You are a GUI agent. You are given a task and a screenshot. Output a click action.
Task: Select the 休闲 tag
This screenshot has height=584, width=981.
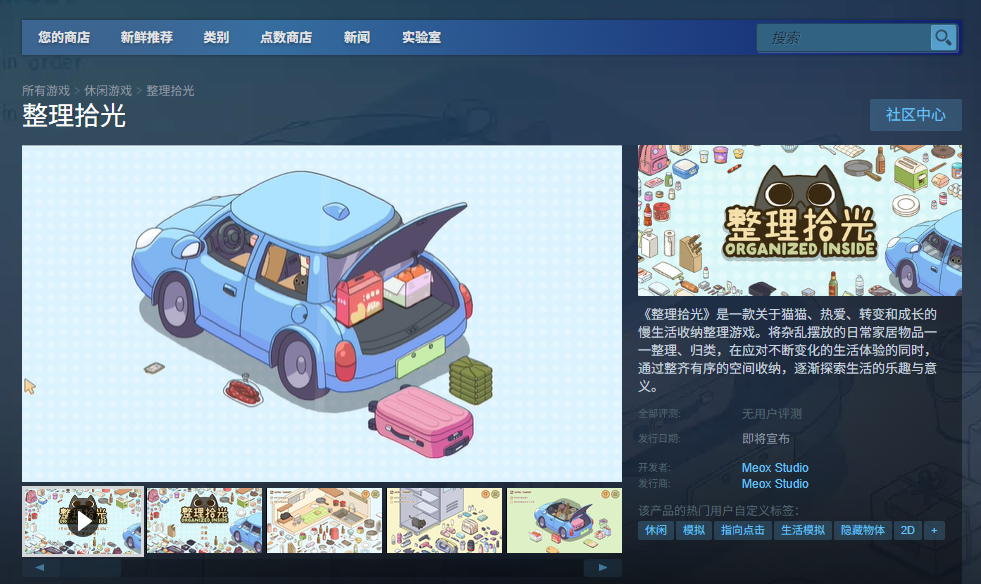(656, 530)
